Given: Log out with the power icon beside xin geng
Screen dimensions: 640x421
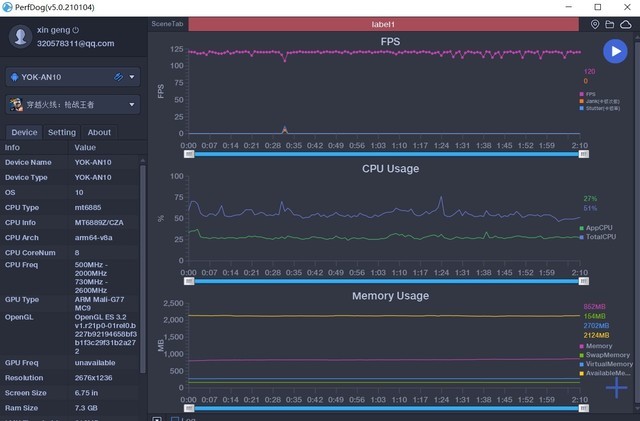Looking at the screenshot, I should [76, 30].
